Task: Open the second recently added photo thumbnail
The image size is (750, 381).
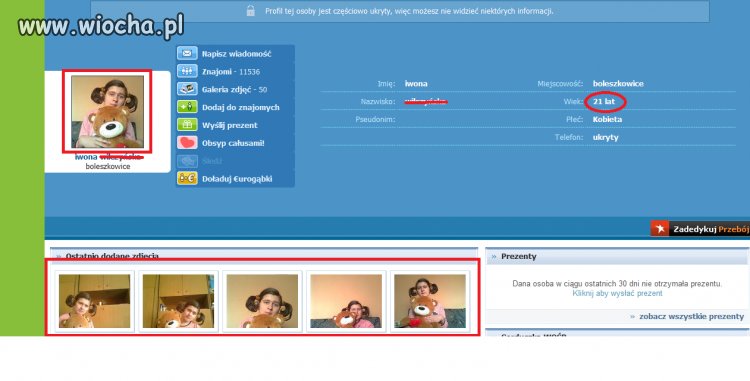Action: coord(178,301)
